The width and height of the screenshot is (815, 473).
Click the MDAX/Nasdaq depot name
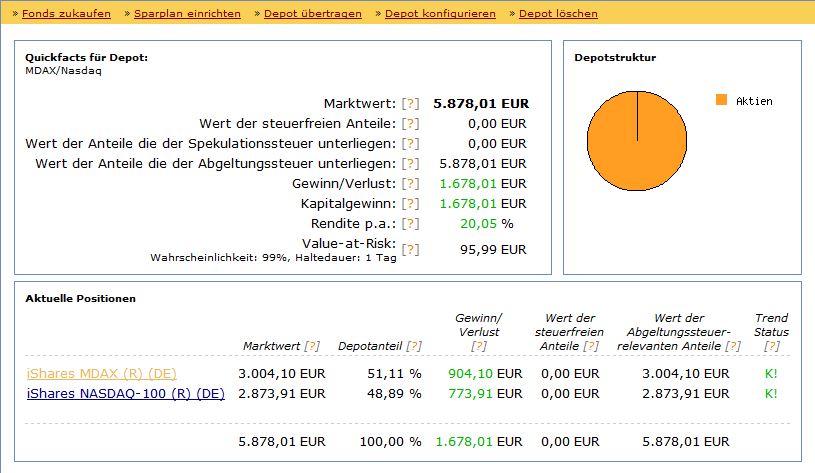[63, 71]
